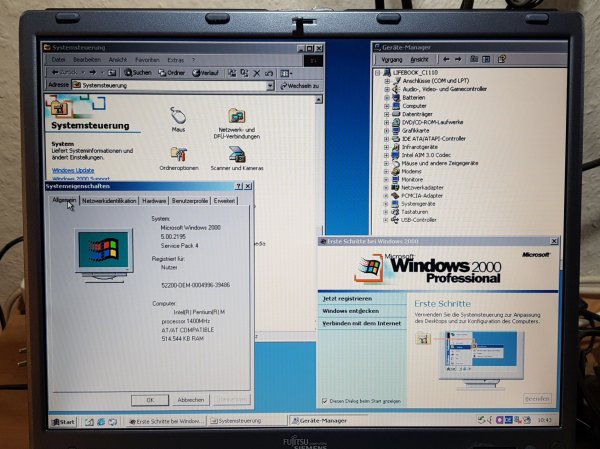The width and height of the screenshot is (600, 449).
Task: Switch to Systemsteuerung taskbar button
Action: tap(247, 421)
